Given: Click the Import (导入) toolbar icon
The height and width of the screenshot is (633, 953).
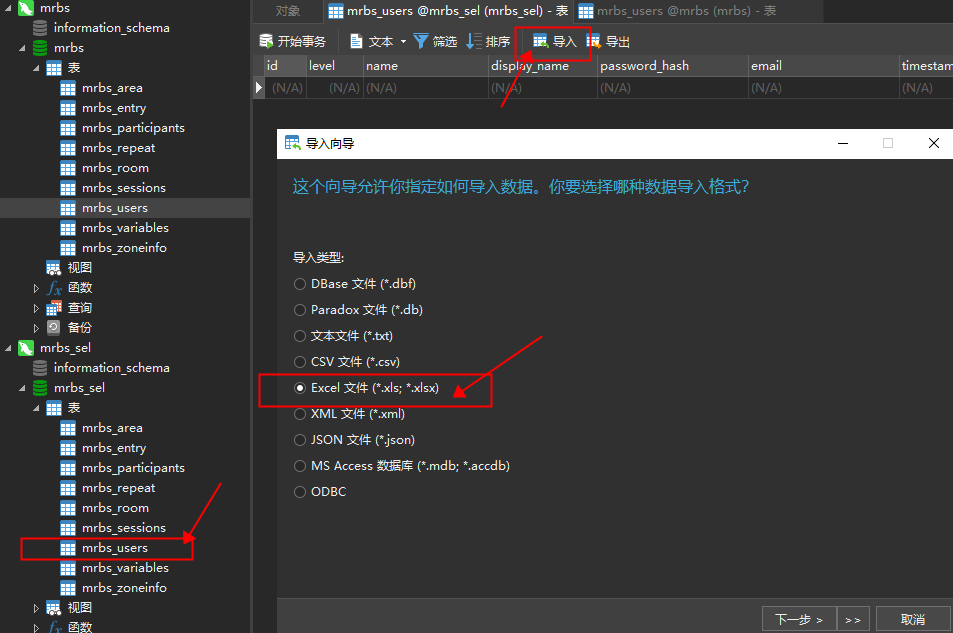Looking at the screenshot, I should click(x=540, y=41).
